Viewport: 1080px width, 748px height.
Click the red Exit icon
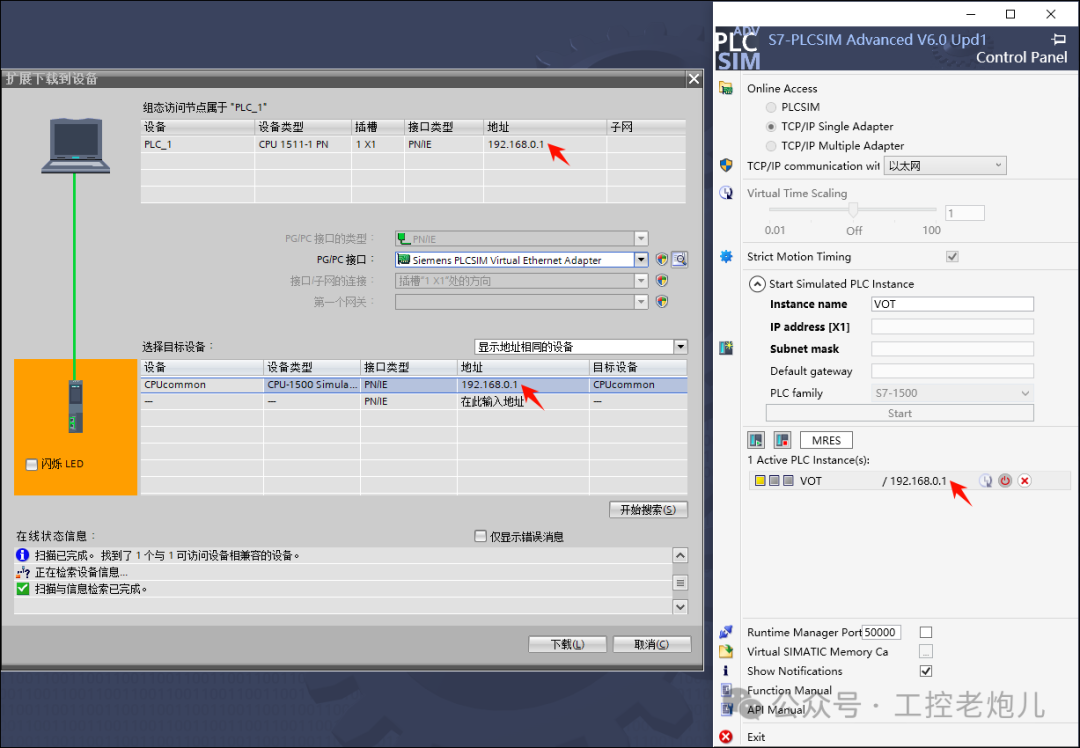[x=726, y=736]
